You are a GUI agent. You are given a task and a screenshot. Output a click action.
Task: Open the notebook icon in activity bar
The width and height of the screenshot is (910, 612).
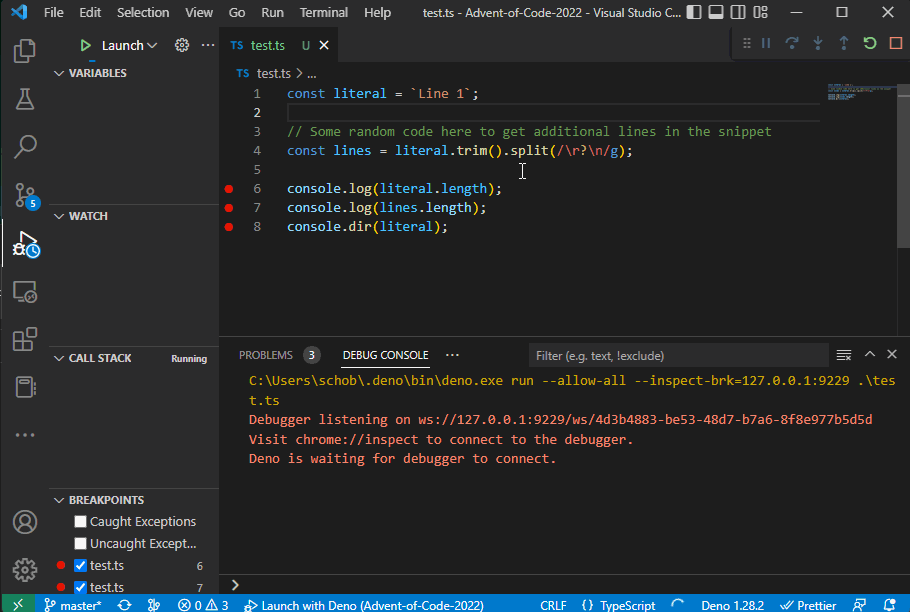click(24, 387)
